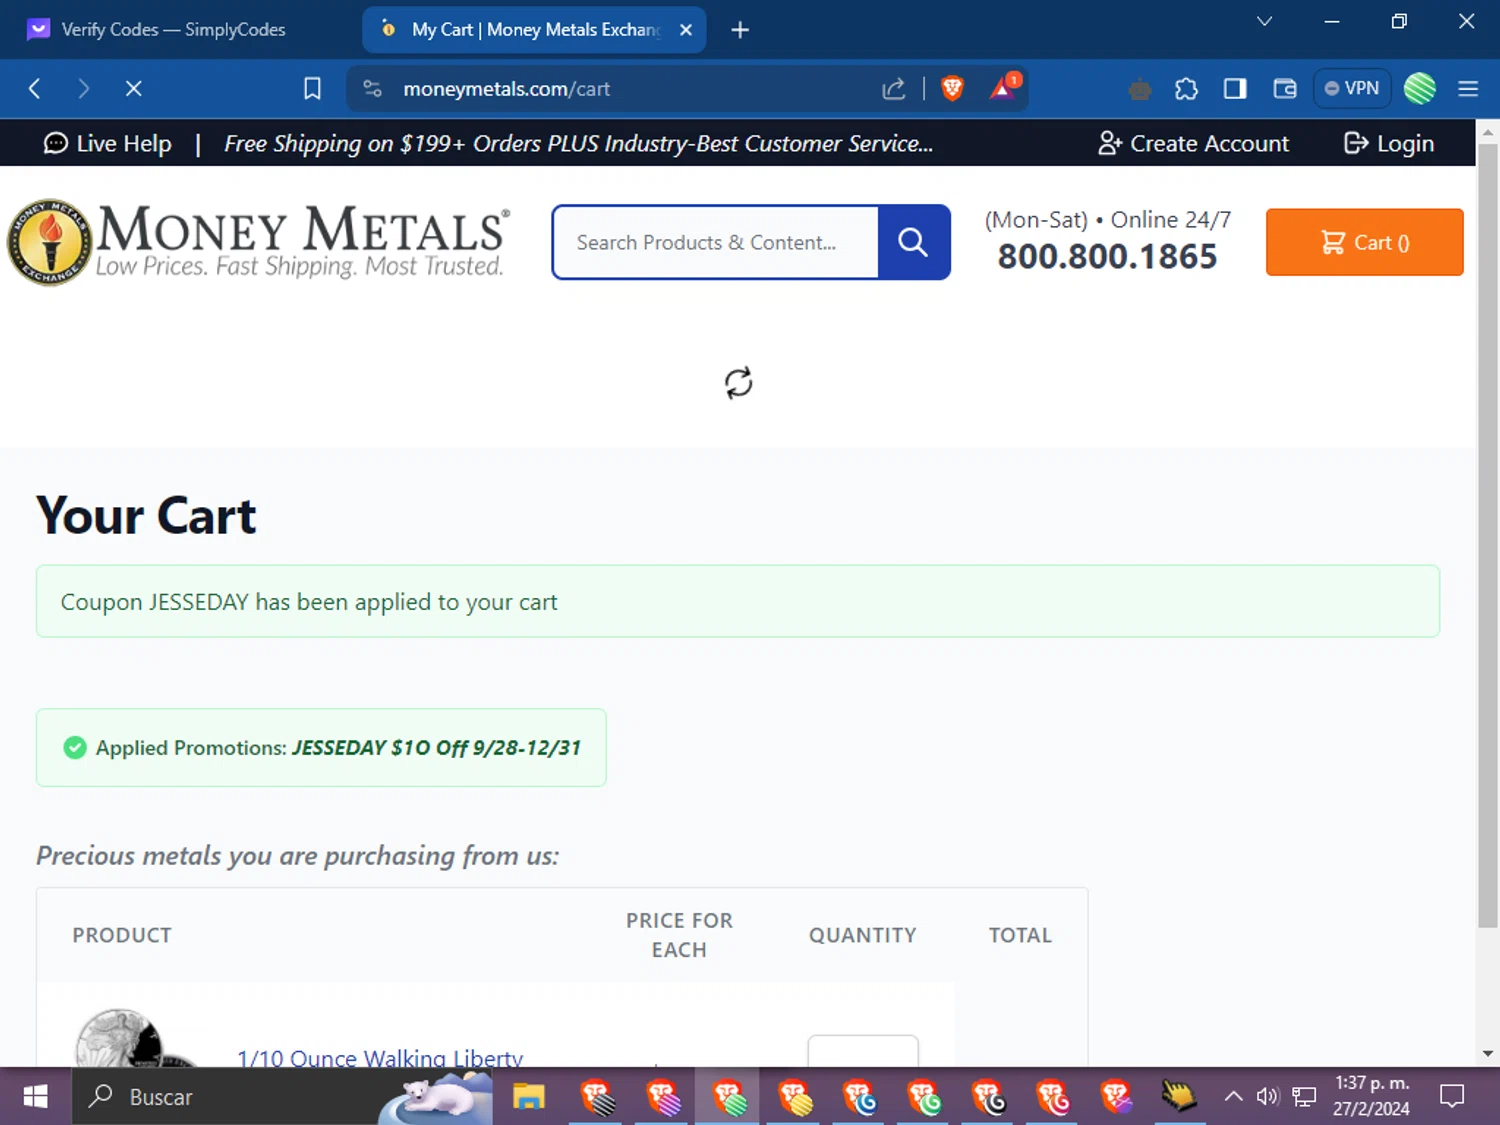This screenshot has height=1125, width=1500.
Task: Open the orange Cart button
Action: point(1364,242)
